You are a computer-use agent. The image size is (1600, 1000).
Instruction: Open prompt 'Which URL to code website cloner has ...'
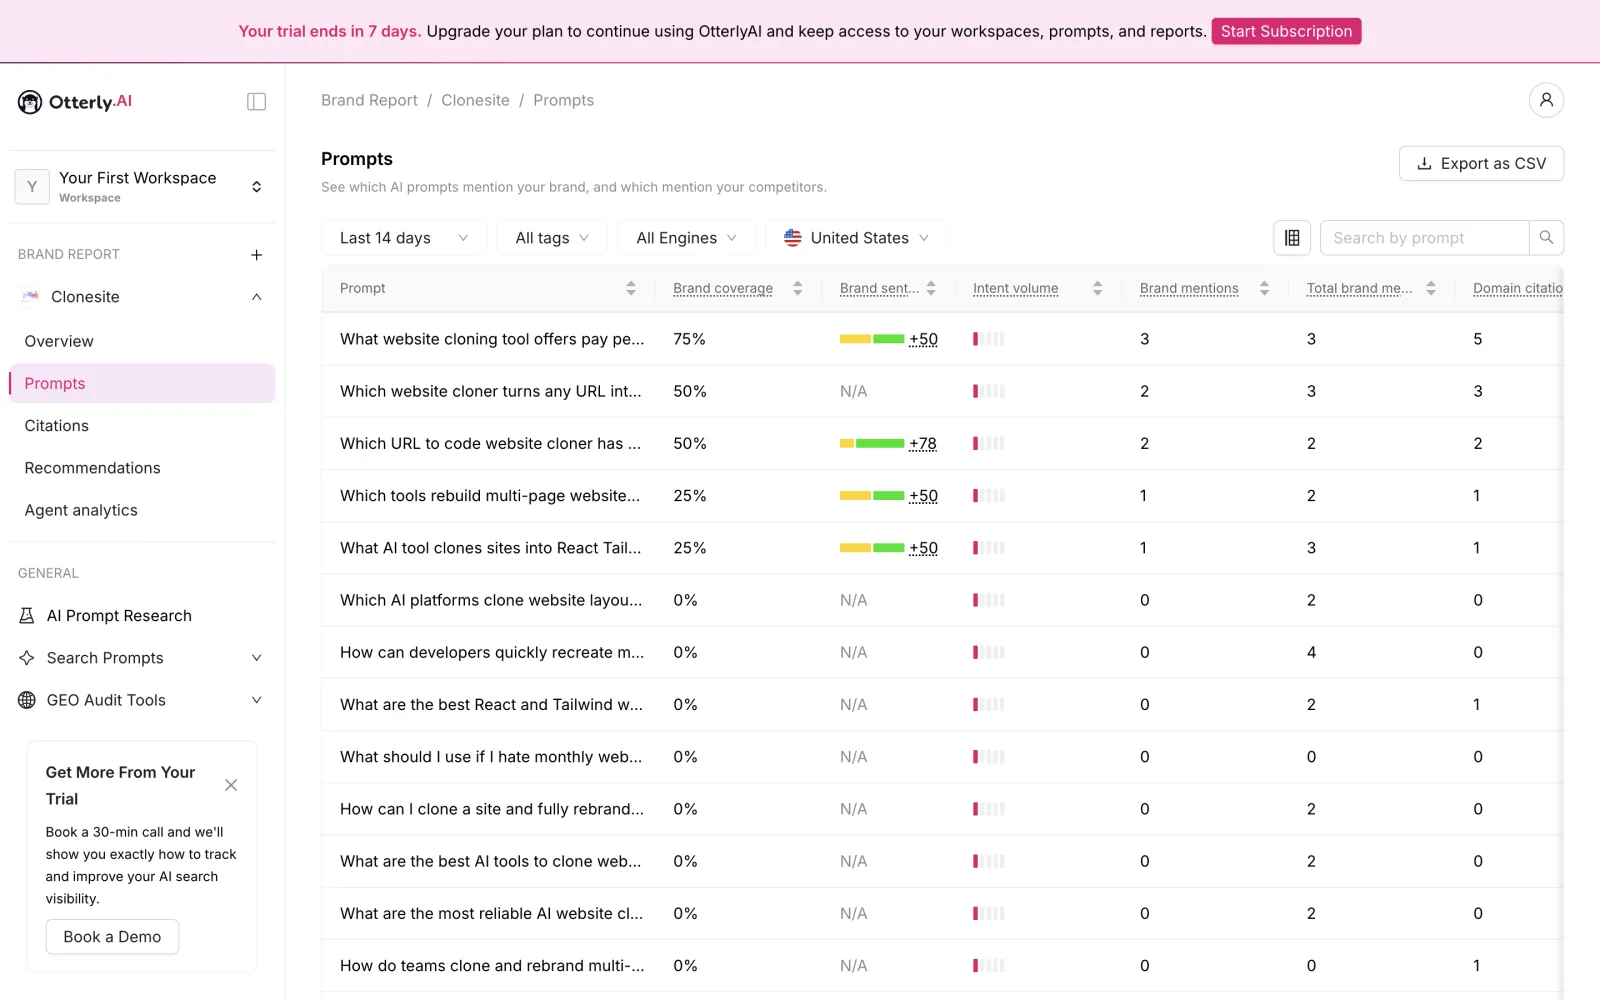point(490,444)
